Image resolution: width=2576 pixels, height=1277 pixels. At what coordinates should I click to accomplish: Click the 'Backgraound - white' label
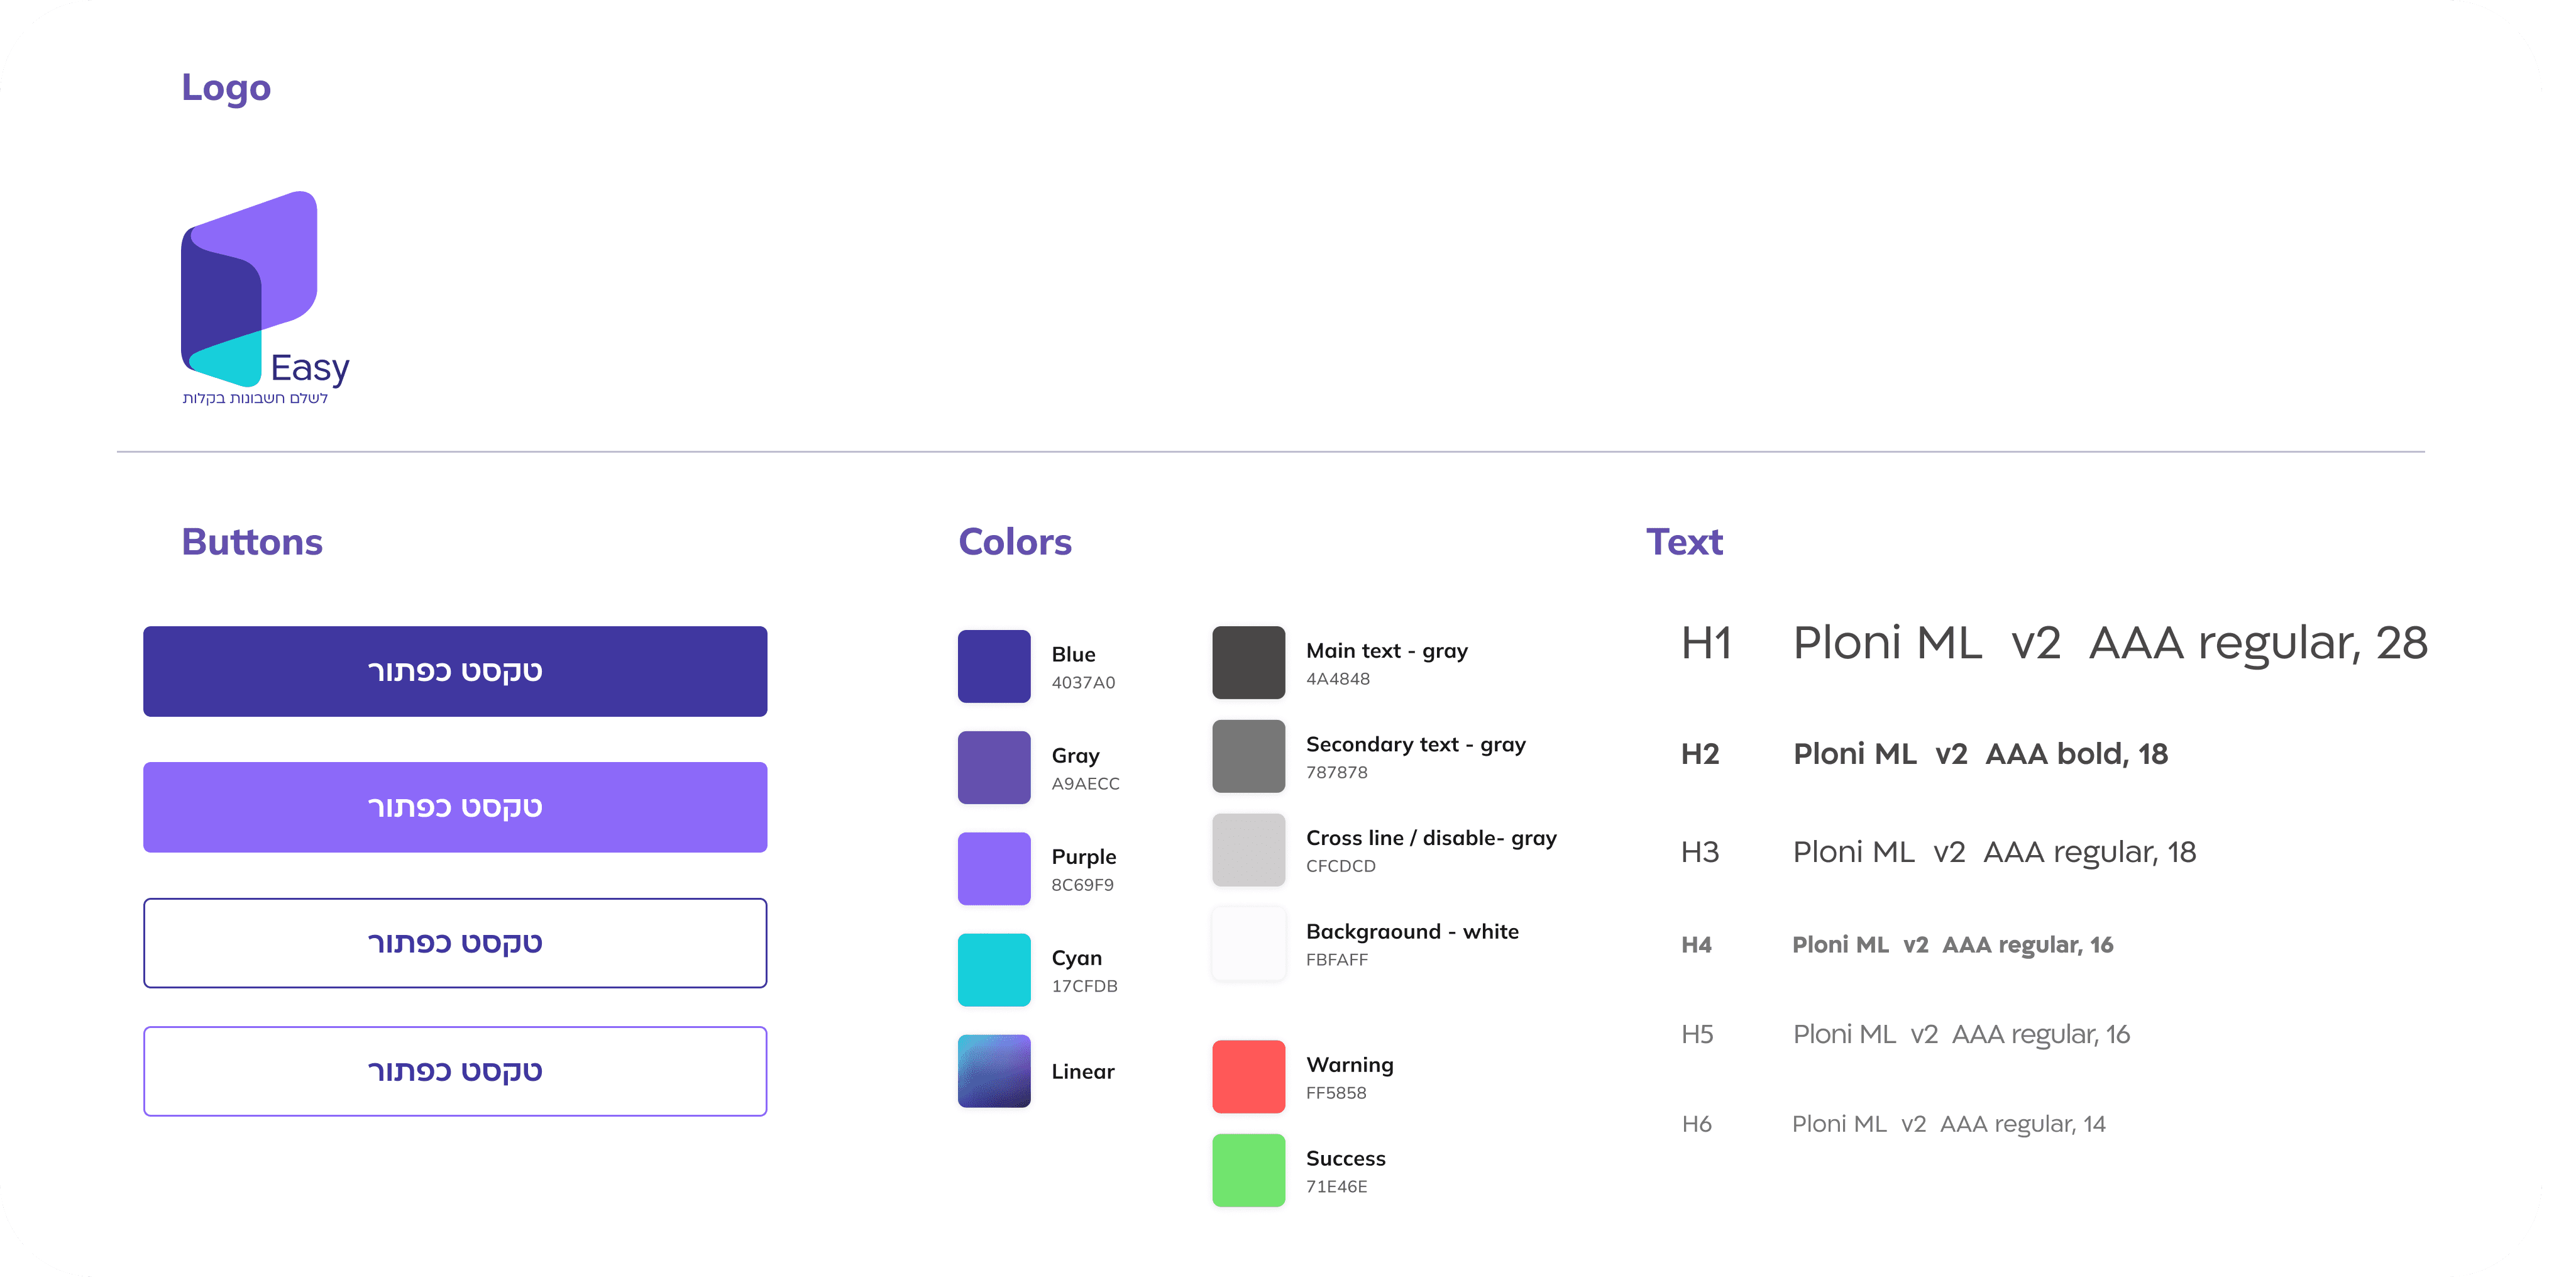[x=1412, y=932]
